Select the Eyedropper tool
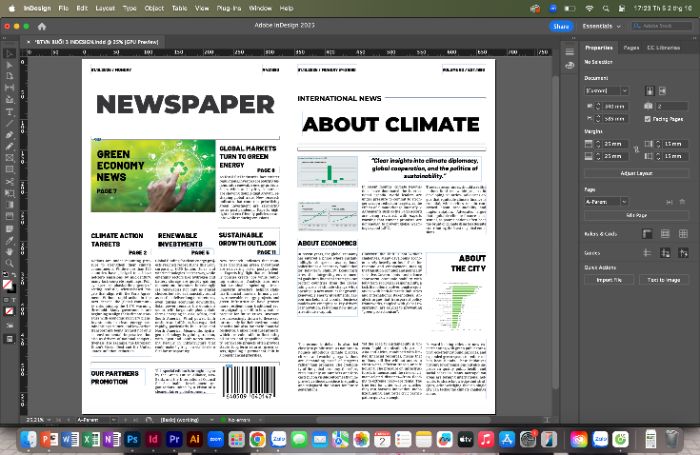700x455 pixels. (9, 240)
